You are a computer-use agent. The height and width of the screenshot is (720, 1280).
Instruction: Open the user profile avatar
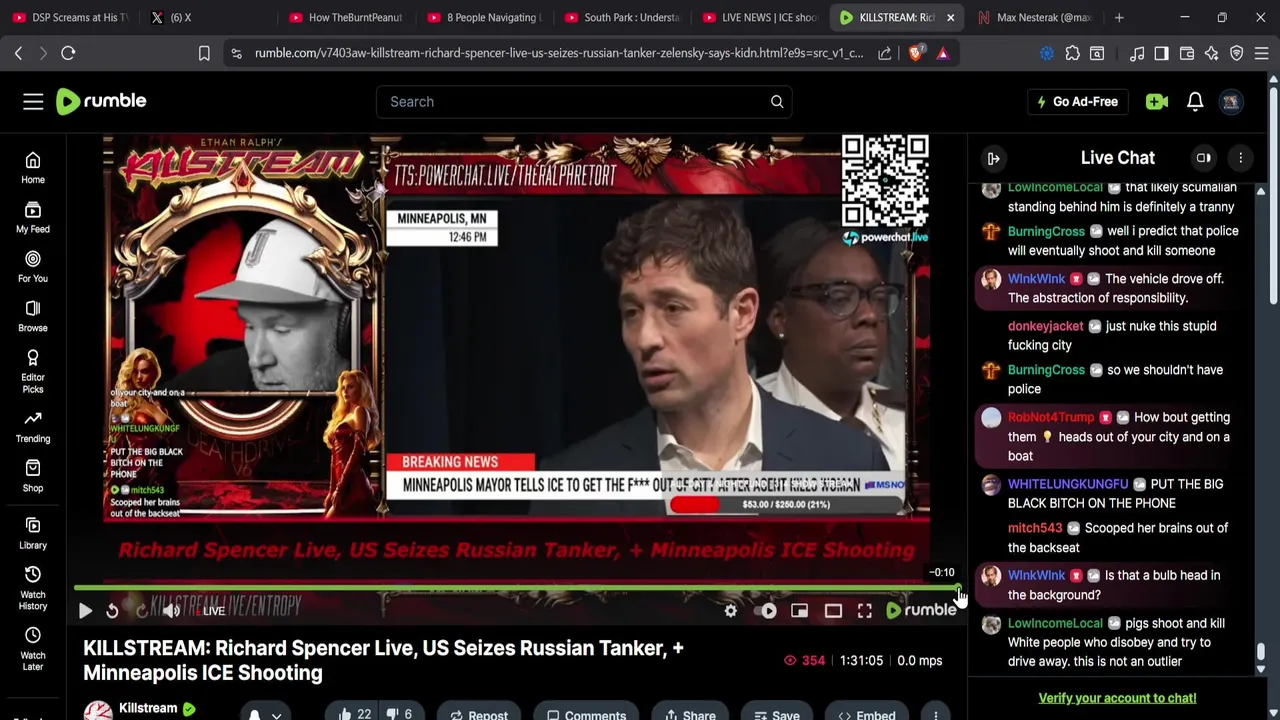tap(1231, 101)
